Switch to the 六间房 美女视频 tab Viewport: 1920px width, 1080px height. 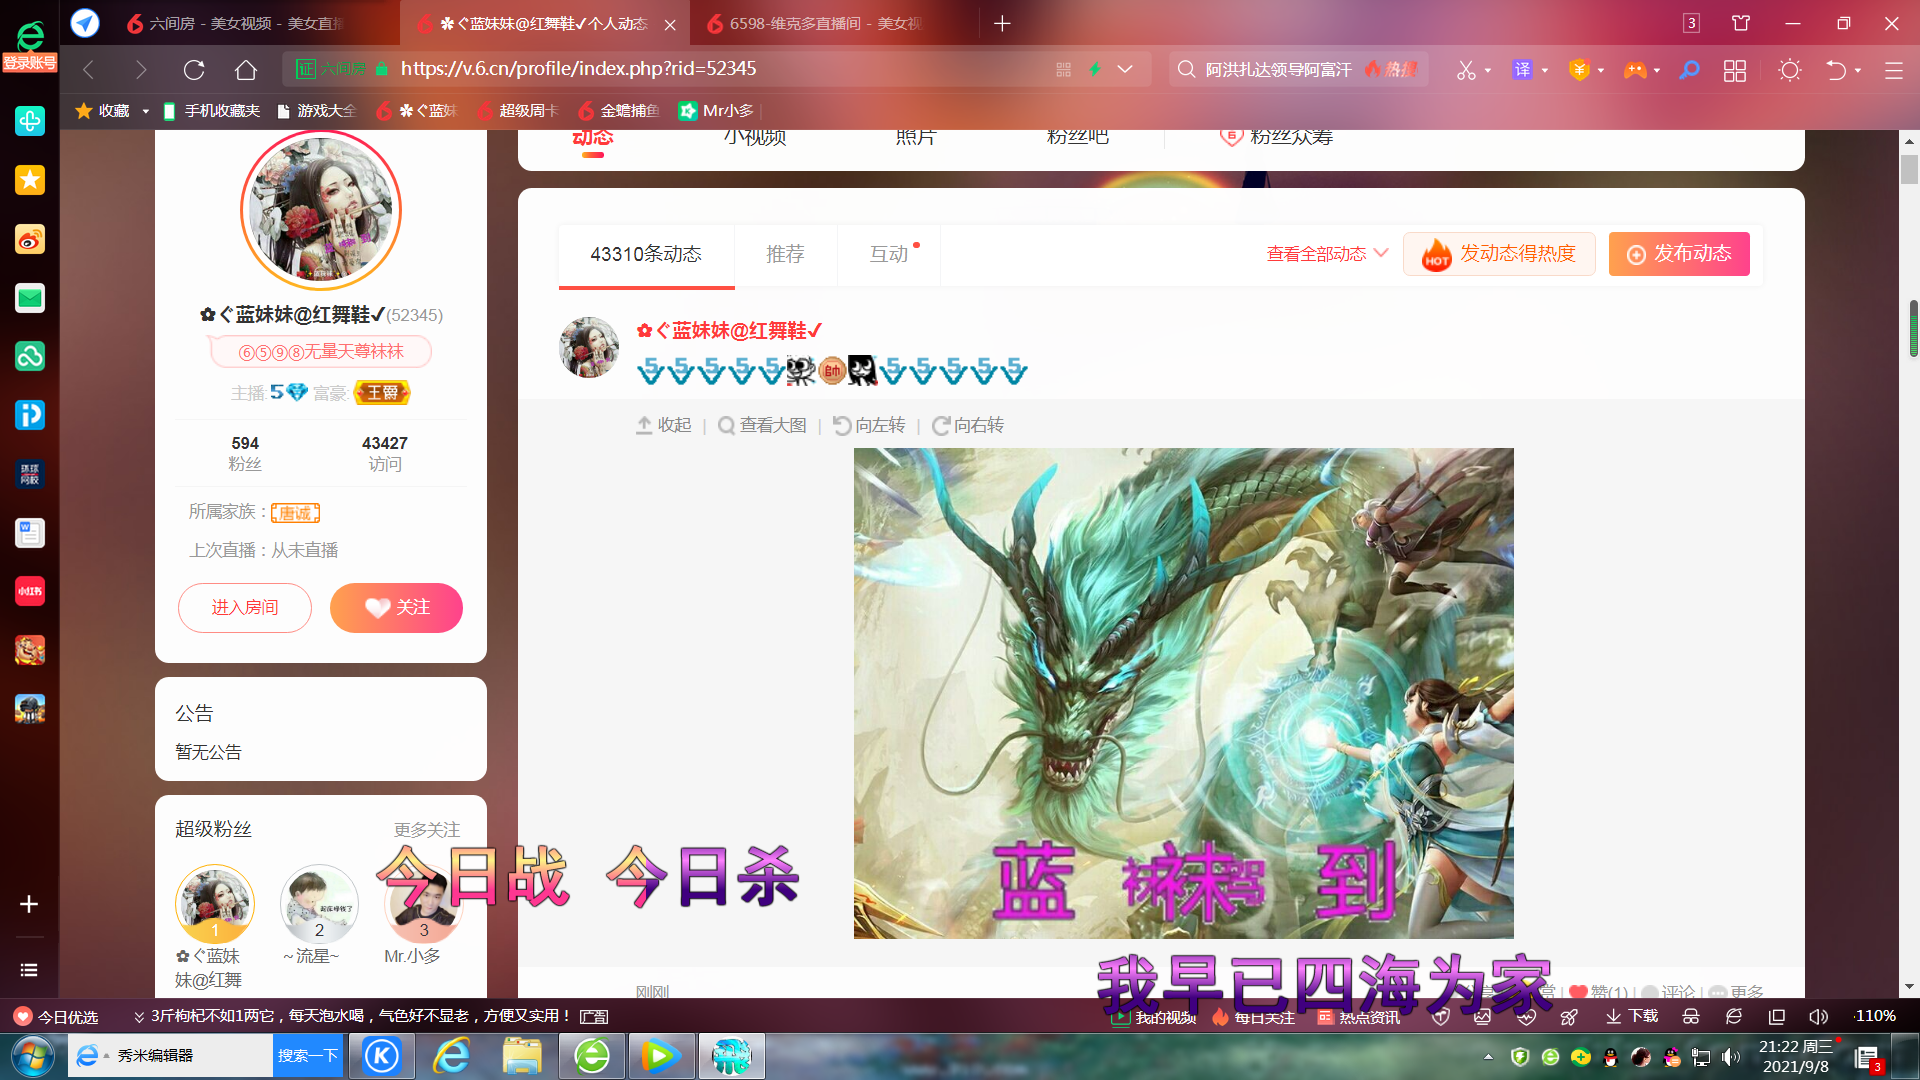click(240, 23)
